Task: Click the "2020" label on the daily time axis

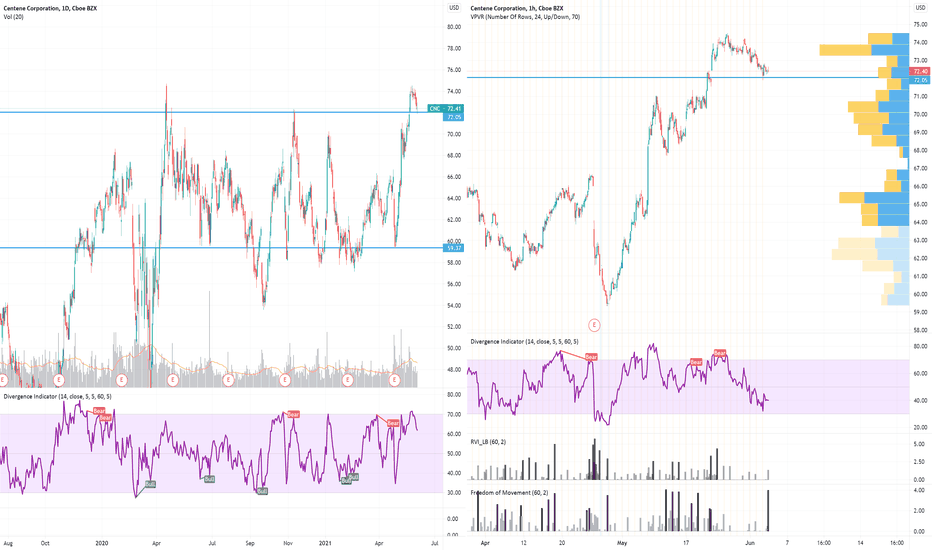Action: [x=102, y=543]
